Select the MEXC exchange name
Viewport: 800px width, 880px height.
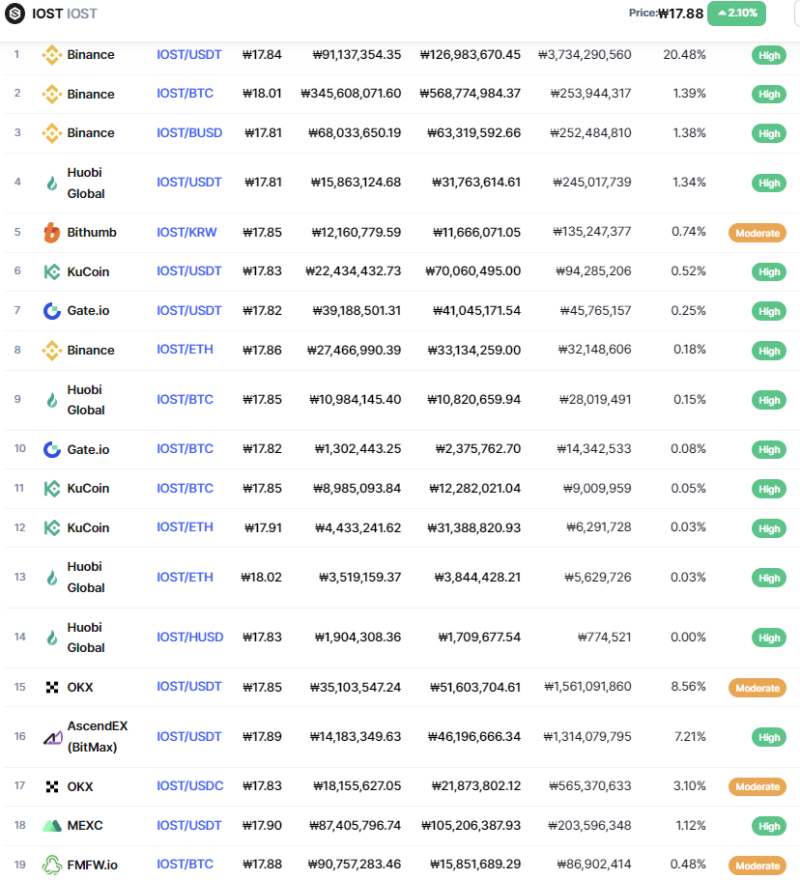click(x=85, y=826)
